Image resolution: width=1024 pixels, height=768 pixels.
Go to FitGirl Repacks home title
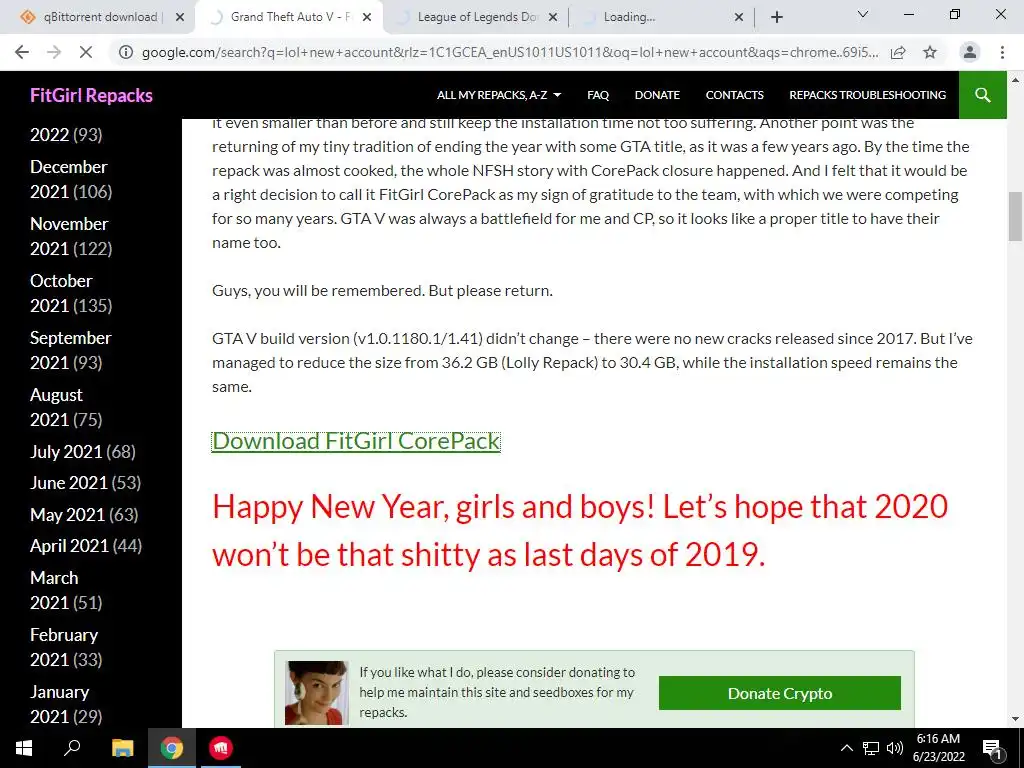pyautogui.click(x=91, y=95)
